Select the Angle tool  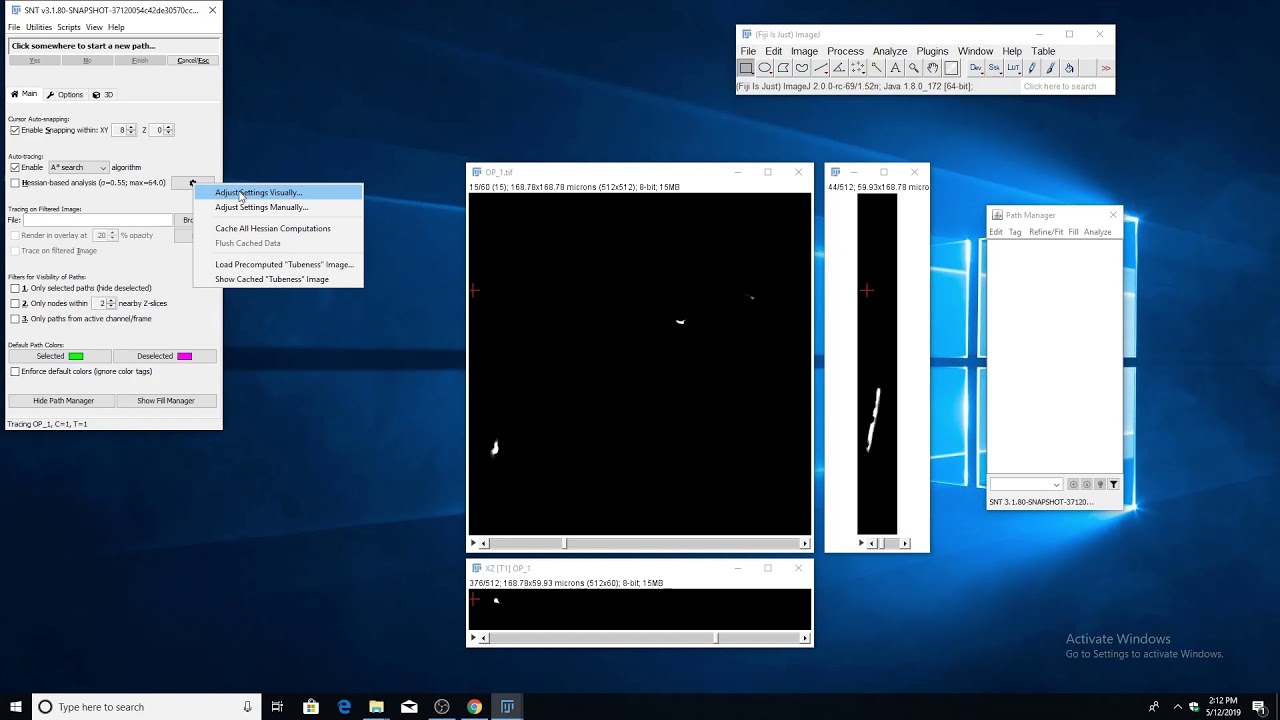(839, 68)
